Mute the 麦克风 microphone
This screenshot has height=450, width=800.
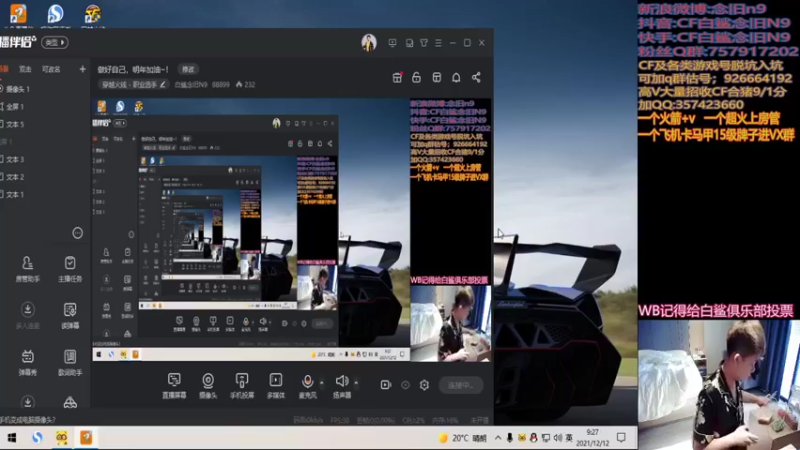(307, 385)
